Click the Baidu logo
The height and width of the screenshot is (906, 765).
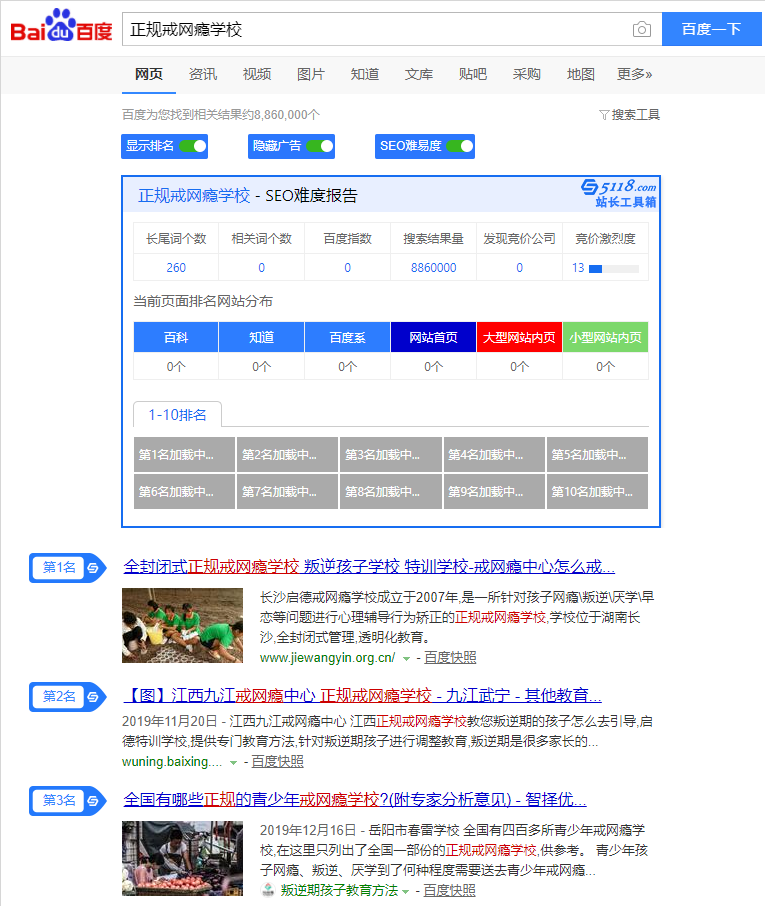point(61,26)
